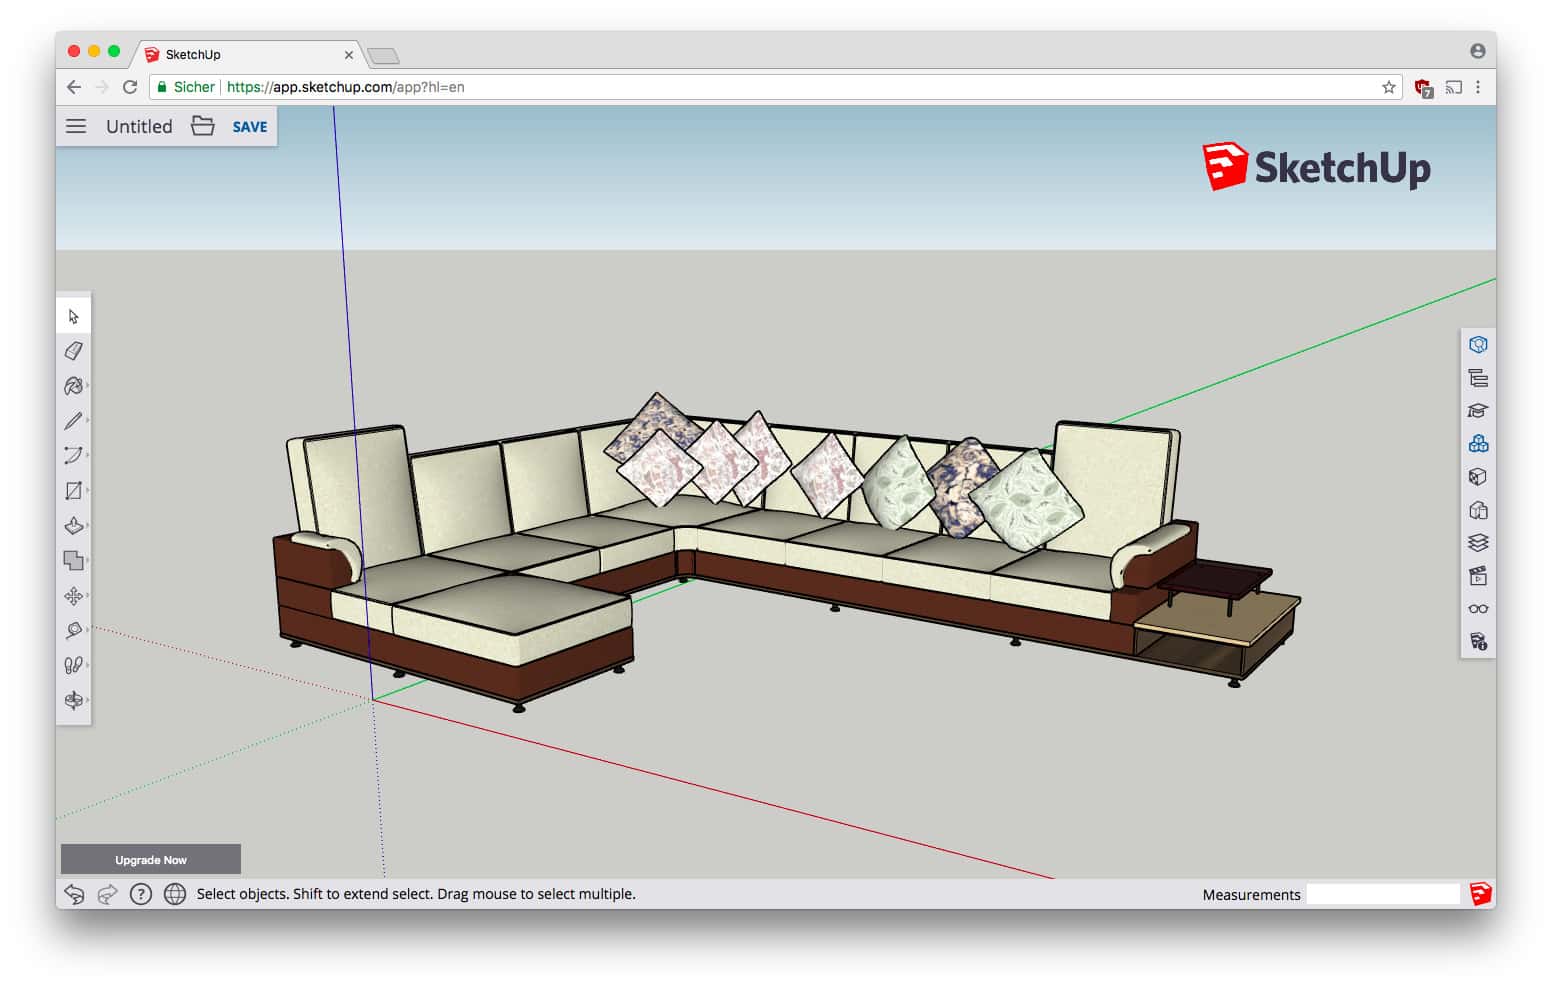The width and height of the screenshot is (1552, 989).
Task: Activate the Tape Measure tool
Action: click(74, 630)
